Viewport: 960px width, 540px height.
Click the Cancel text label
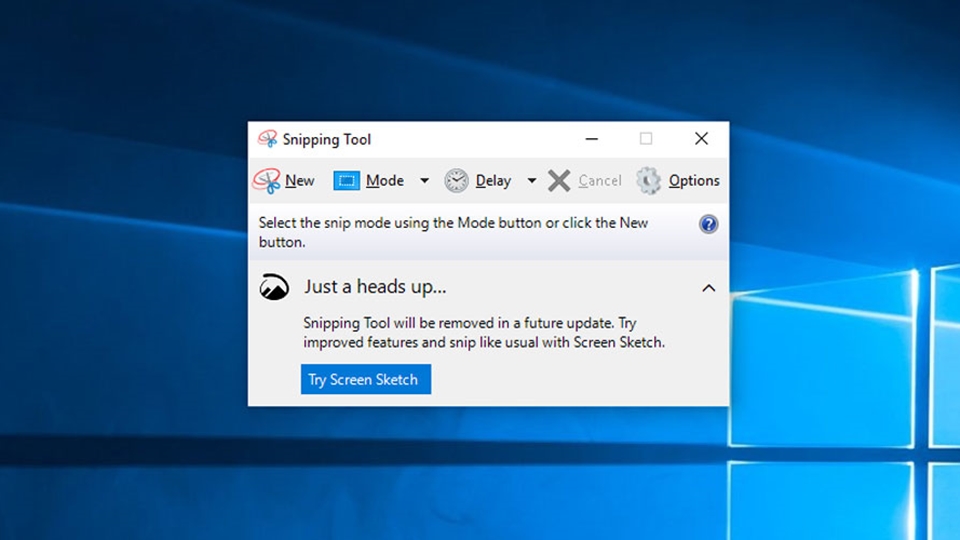(x=599, y=181)
